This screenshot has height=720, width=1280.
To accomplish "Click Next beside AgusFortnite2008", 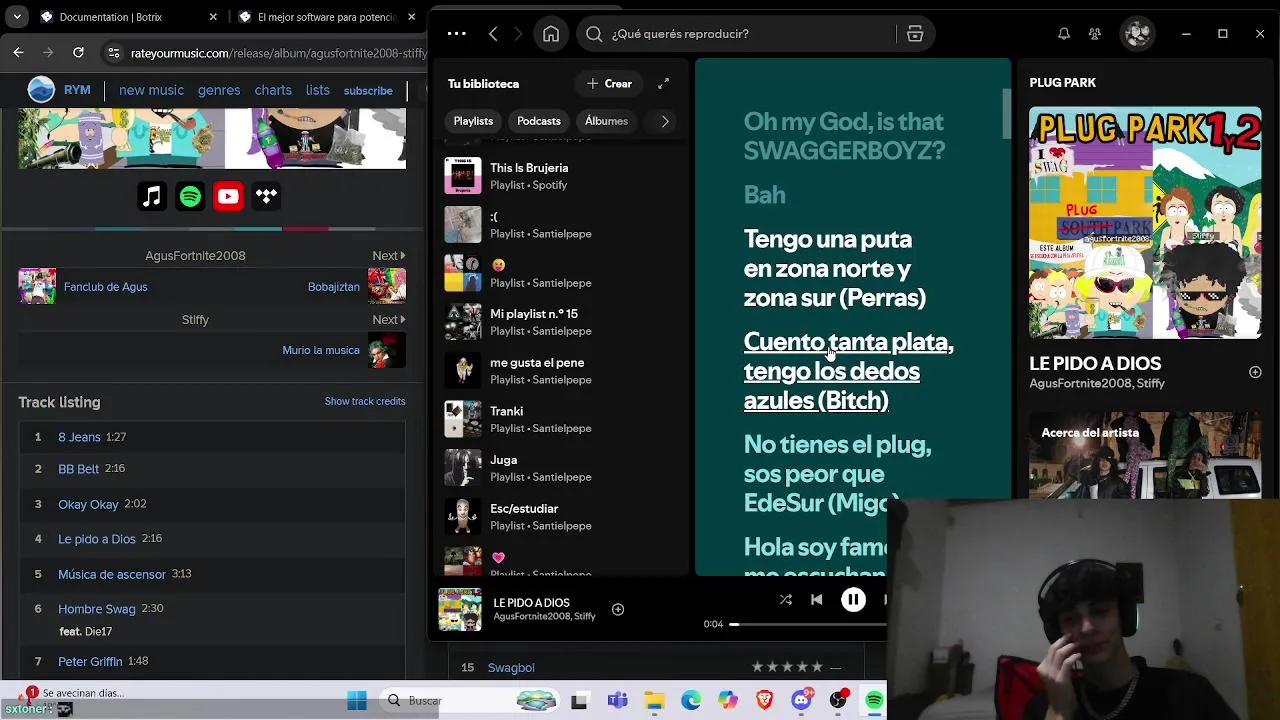I will [x=388, y=256].
